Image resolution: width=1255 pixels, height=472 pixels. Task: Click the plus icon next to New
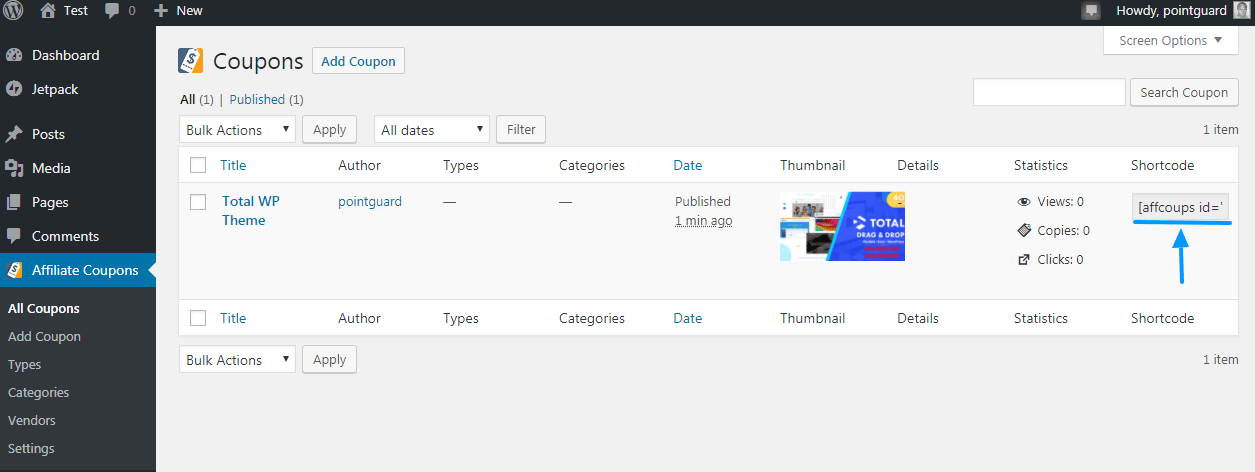pyautogui.click(x=161, y=11)
